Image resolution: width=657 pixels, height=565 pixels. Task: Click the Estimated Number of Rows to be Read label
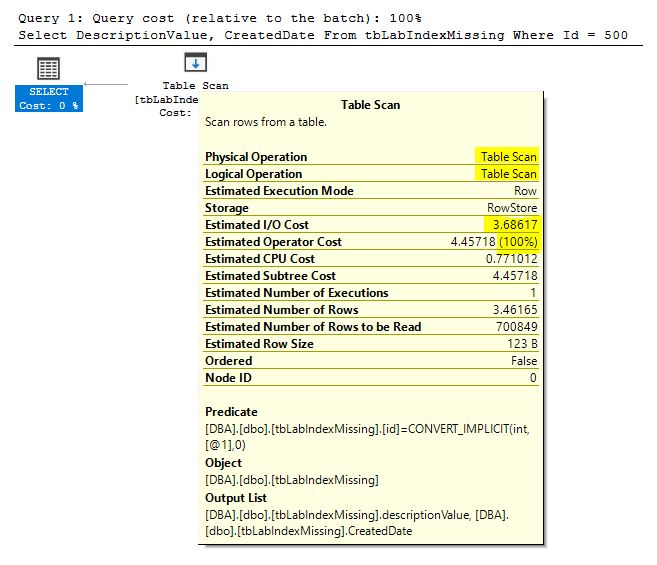click(313, 327)
